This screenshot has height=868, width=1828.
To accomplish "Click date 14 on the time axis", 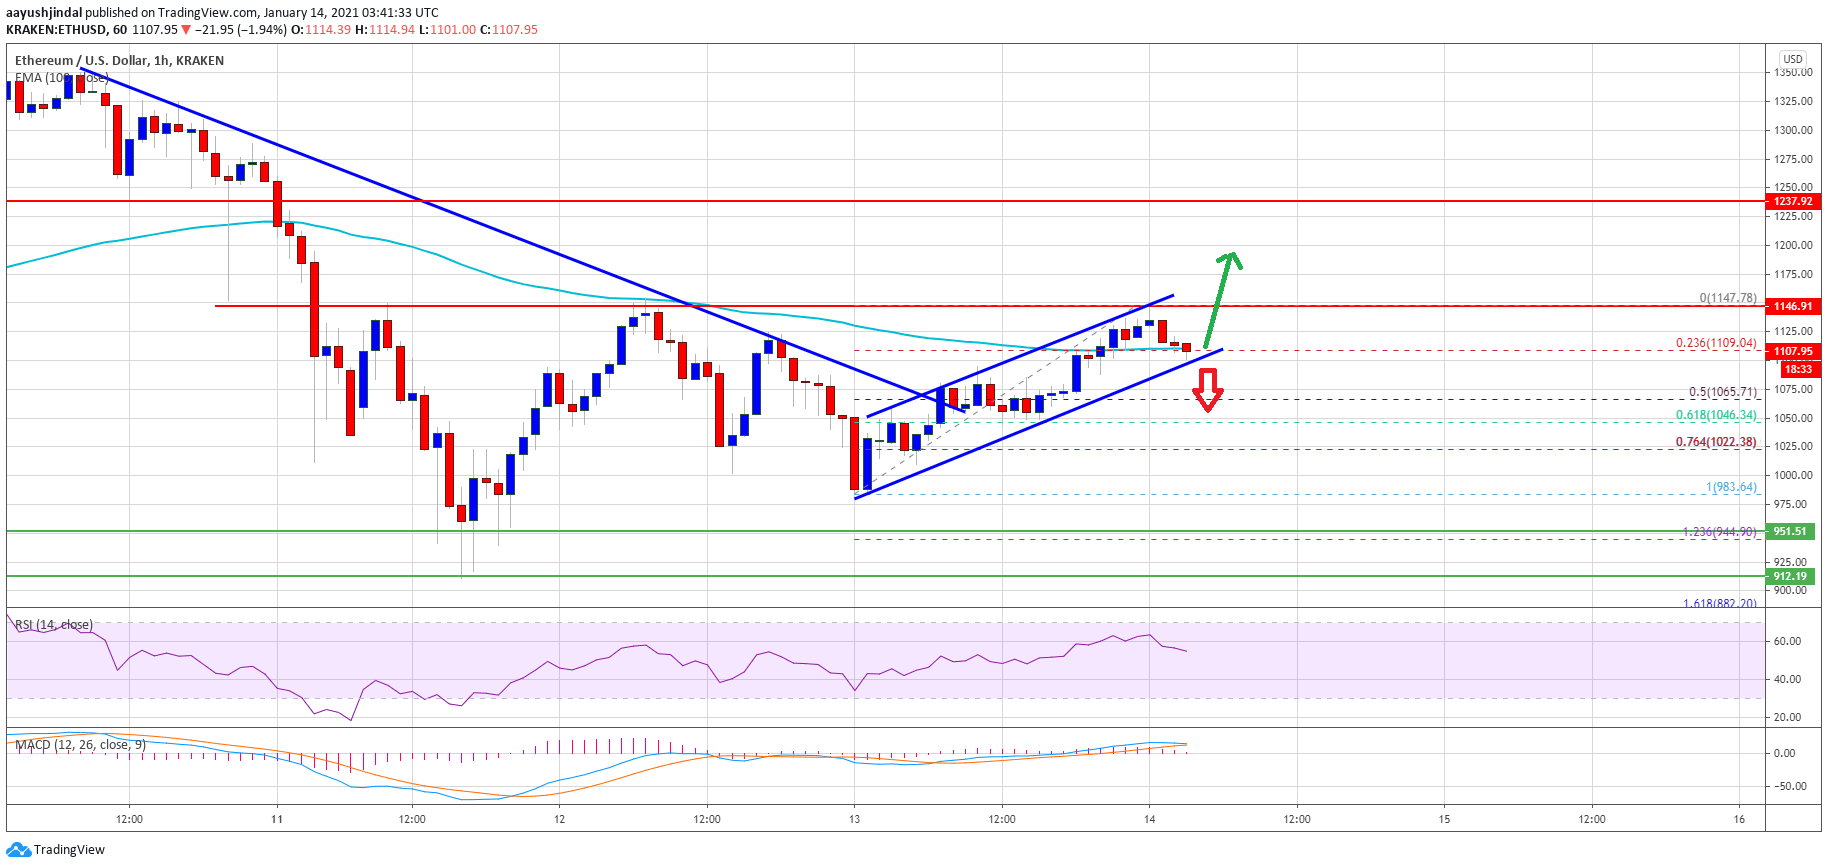I will (x=1150, y=819).
